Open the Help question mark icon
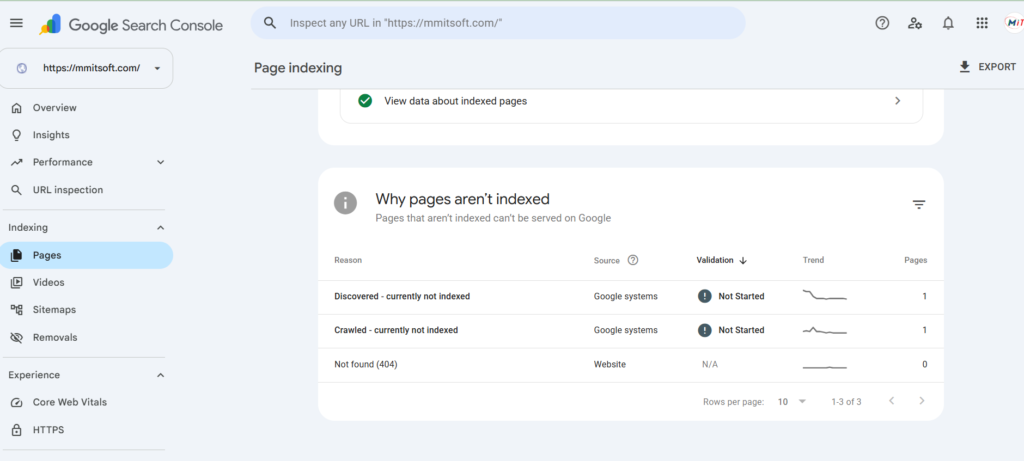Viewport: 1024px width, 461px height. (882, 23)
